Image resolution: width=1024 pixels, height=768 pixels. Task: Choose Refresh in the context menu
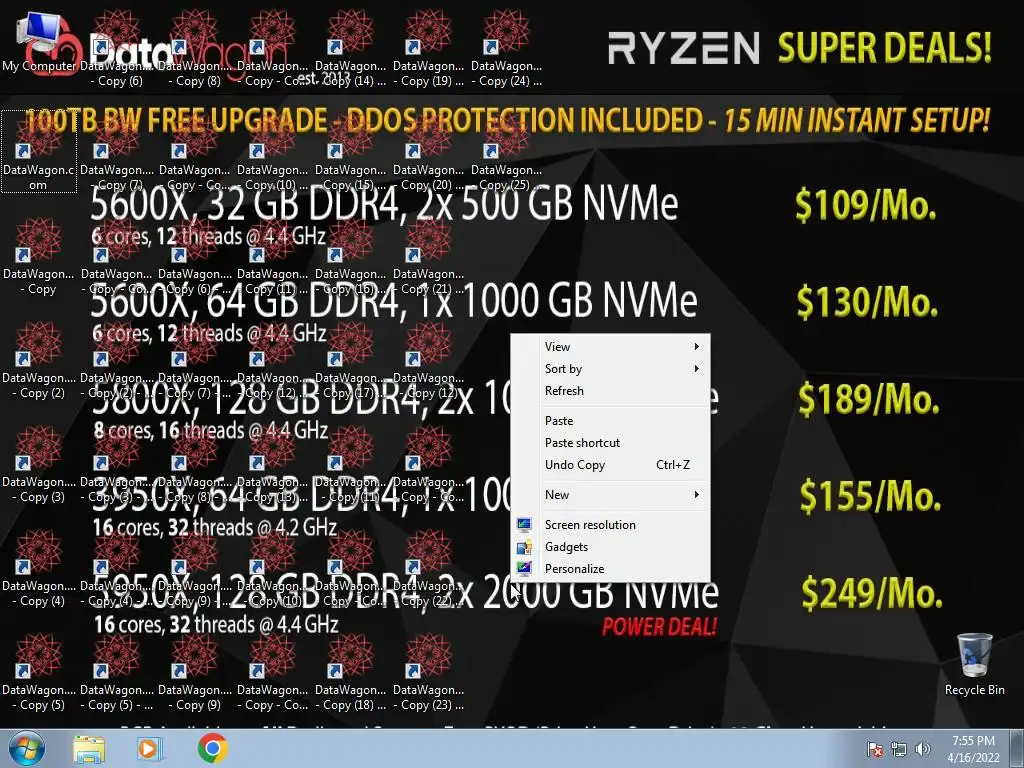[x=611, y=391]
